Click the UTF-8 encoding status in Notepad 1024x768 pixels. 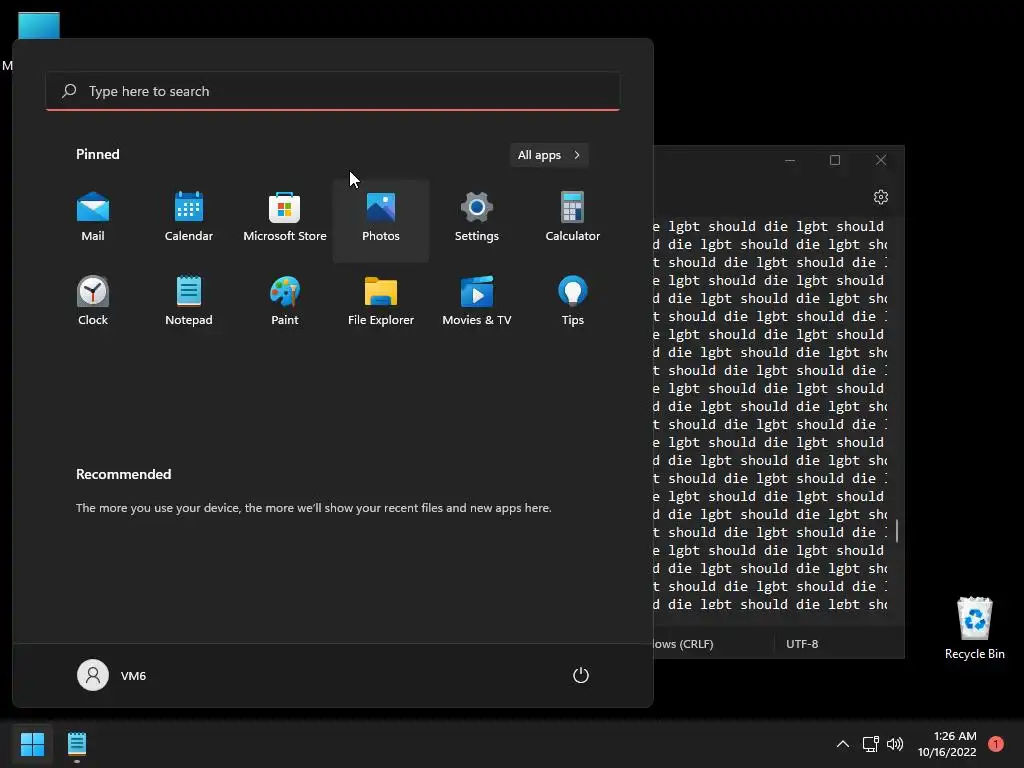802,644
